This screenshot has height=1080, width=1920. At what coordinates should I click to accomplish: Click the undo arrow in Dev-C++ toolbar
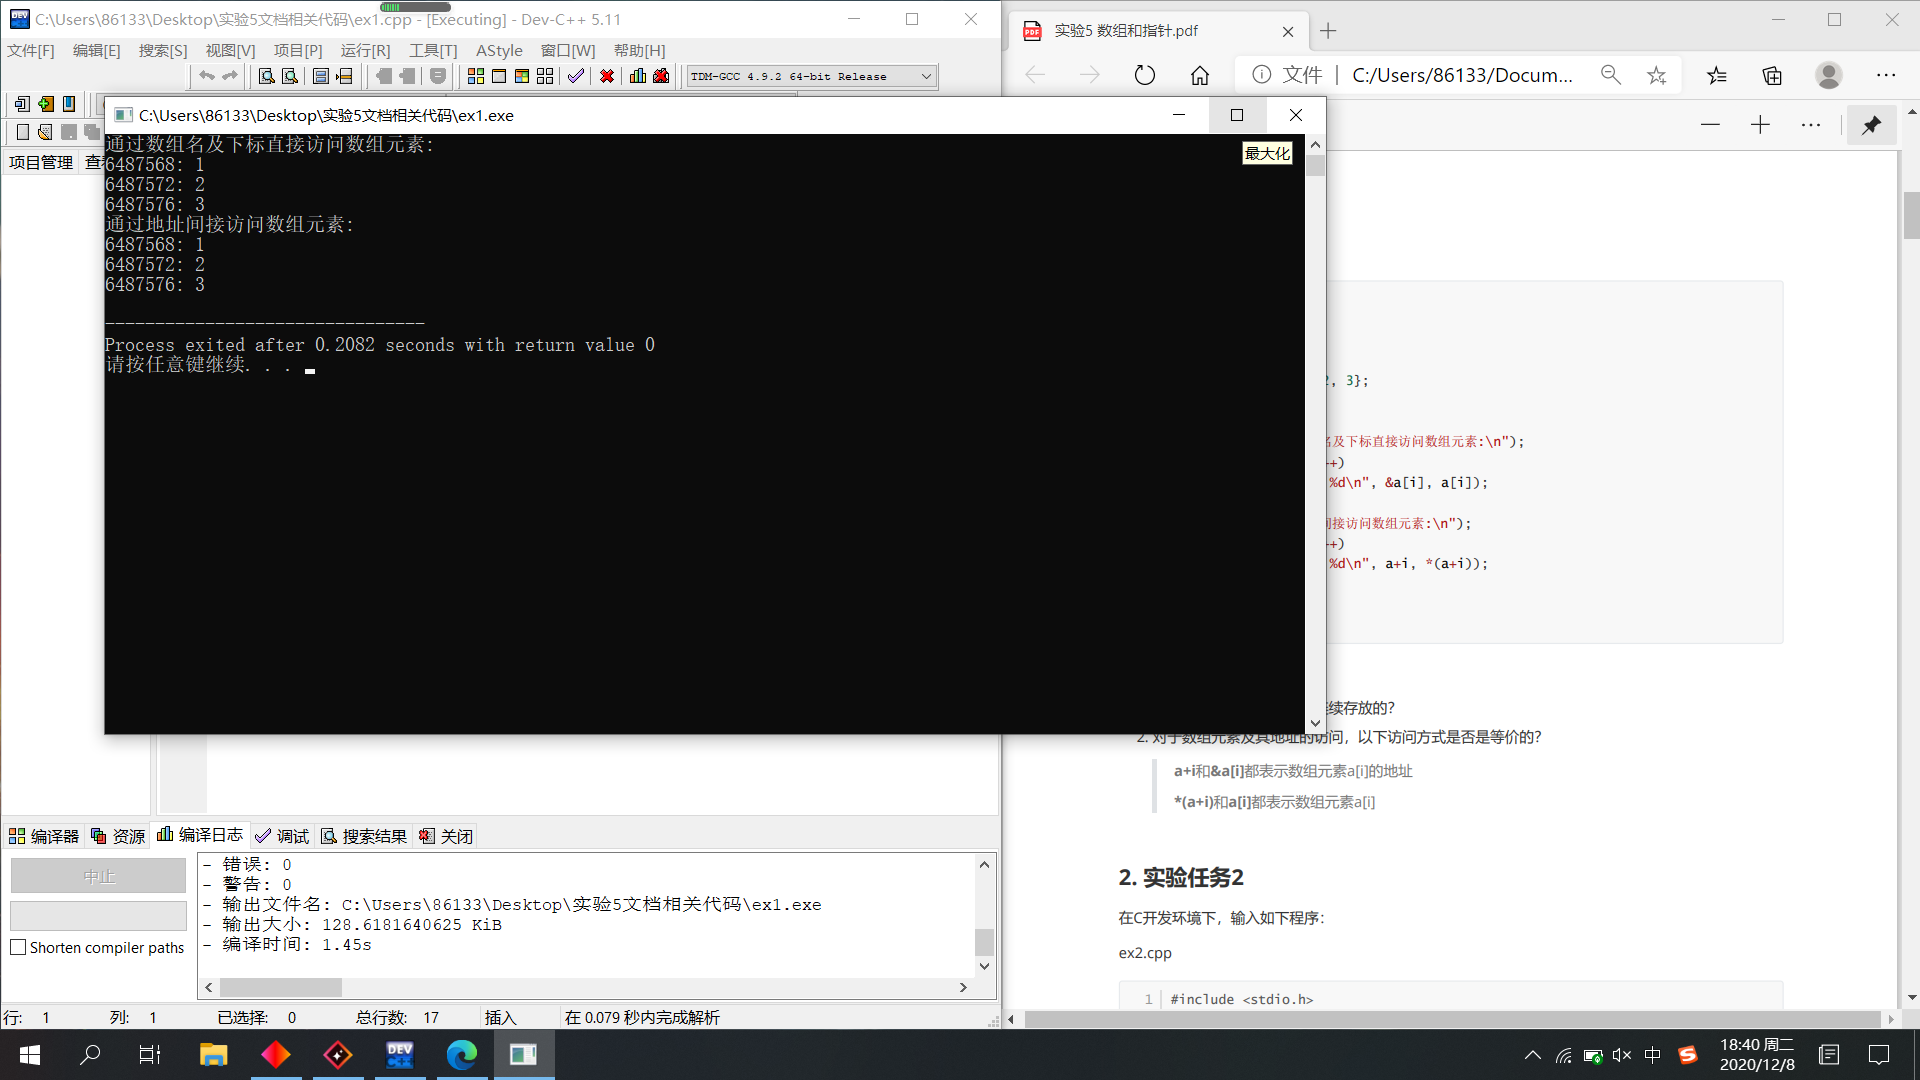pos(207,76)
